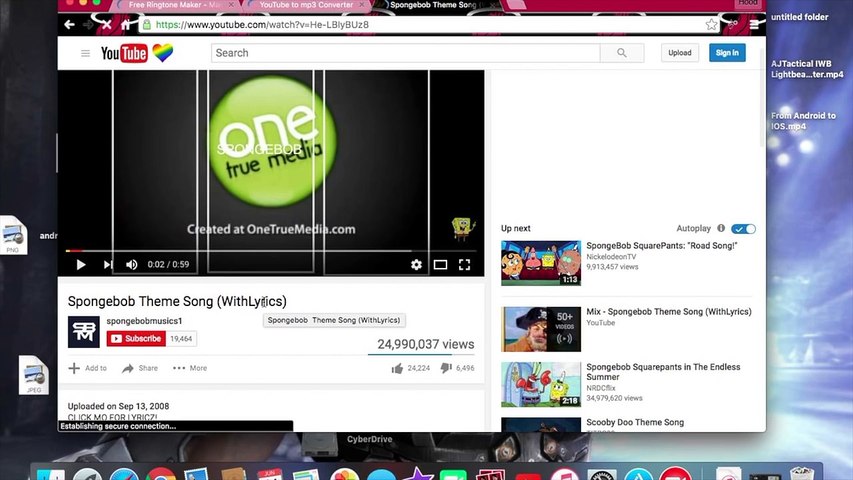Select the Spongebob Theme Song tab
Image resolution: width=853 pixels, height=480 pixels.
coord(432,5)
